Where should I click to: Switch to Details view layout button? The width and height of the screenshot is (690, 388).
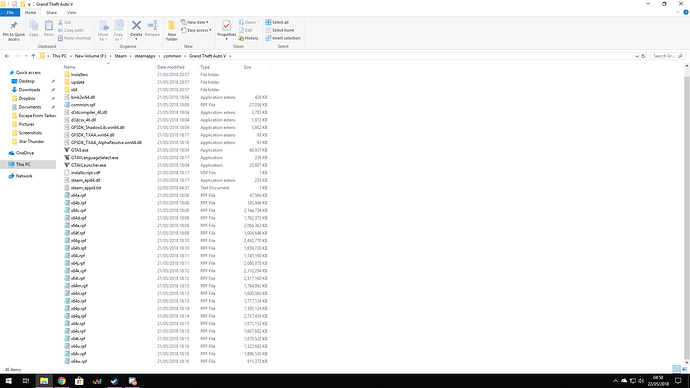676,369
